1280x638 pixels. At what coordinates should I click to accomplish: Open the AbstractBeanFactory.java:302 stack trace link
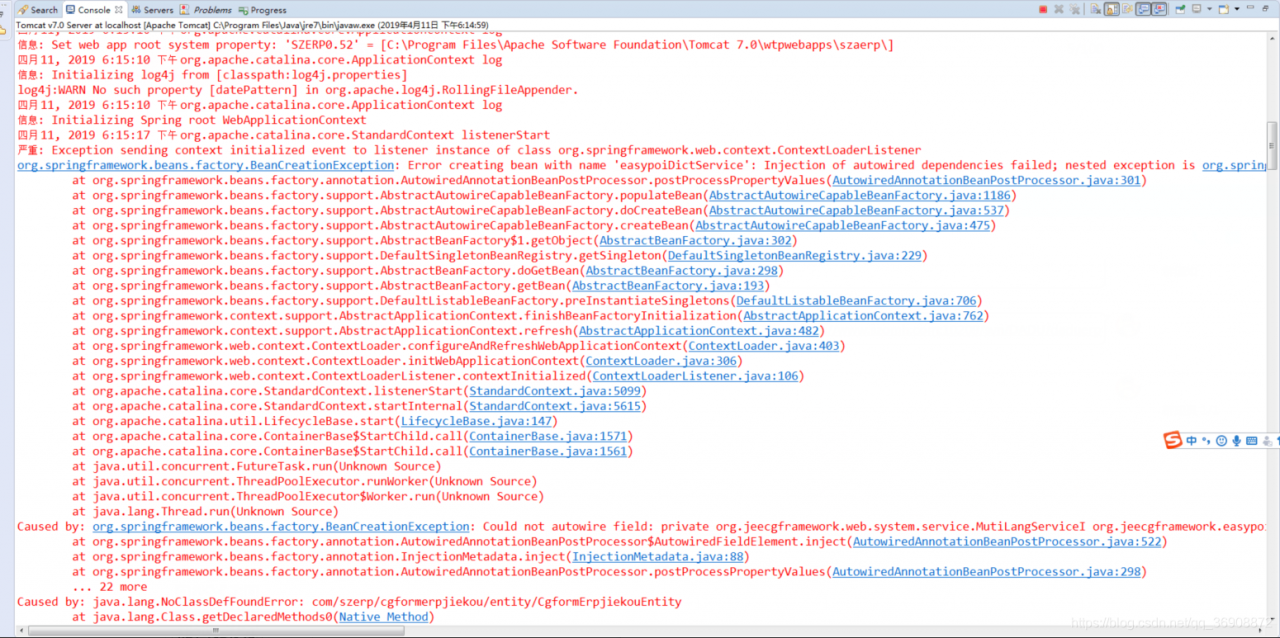pos(696,241)
